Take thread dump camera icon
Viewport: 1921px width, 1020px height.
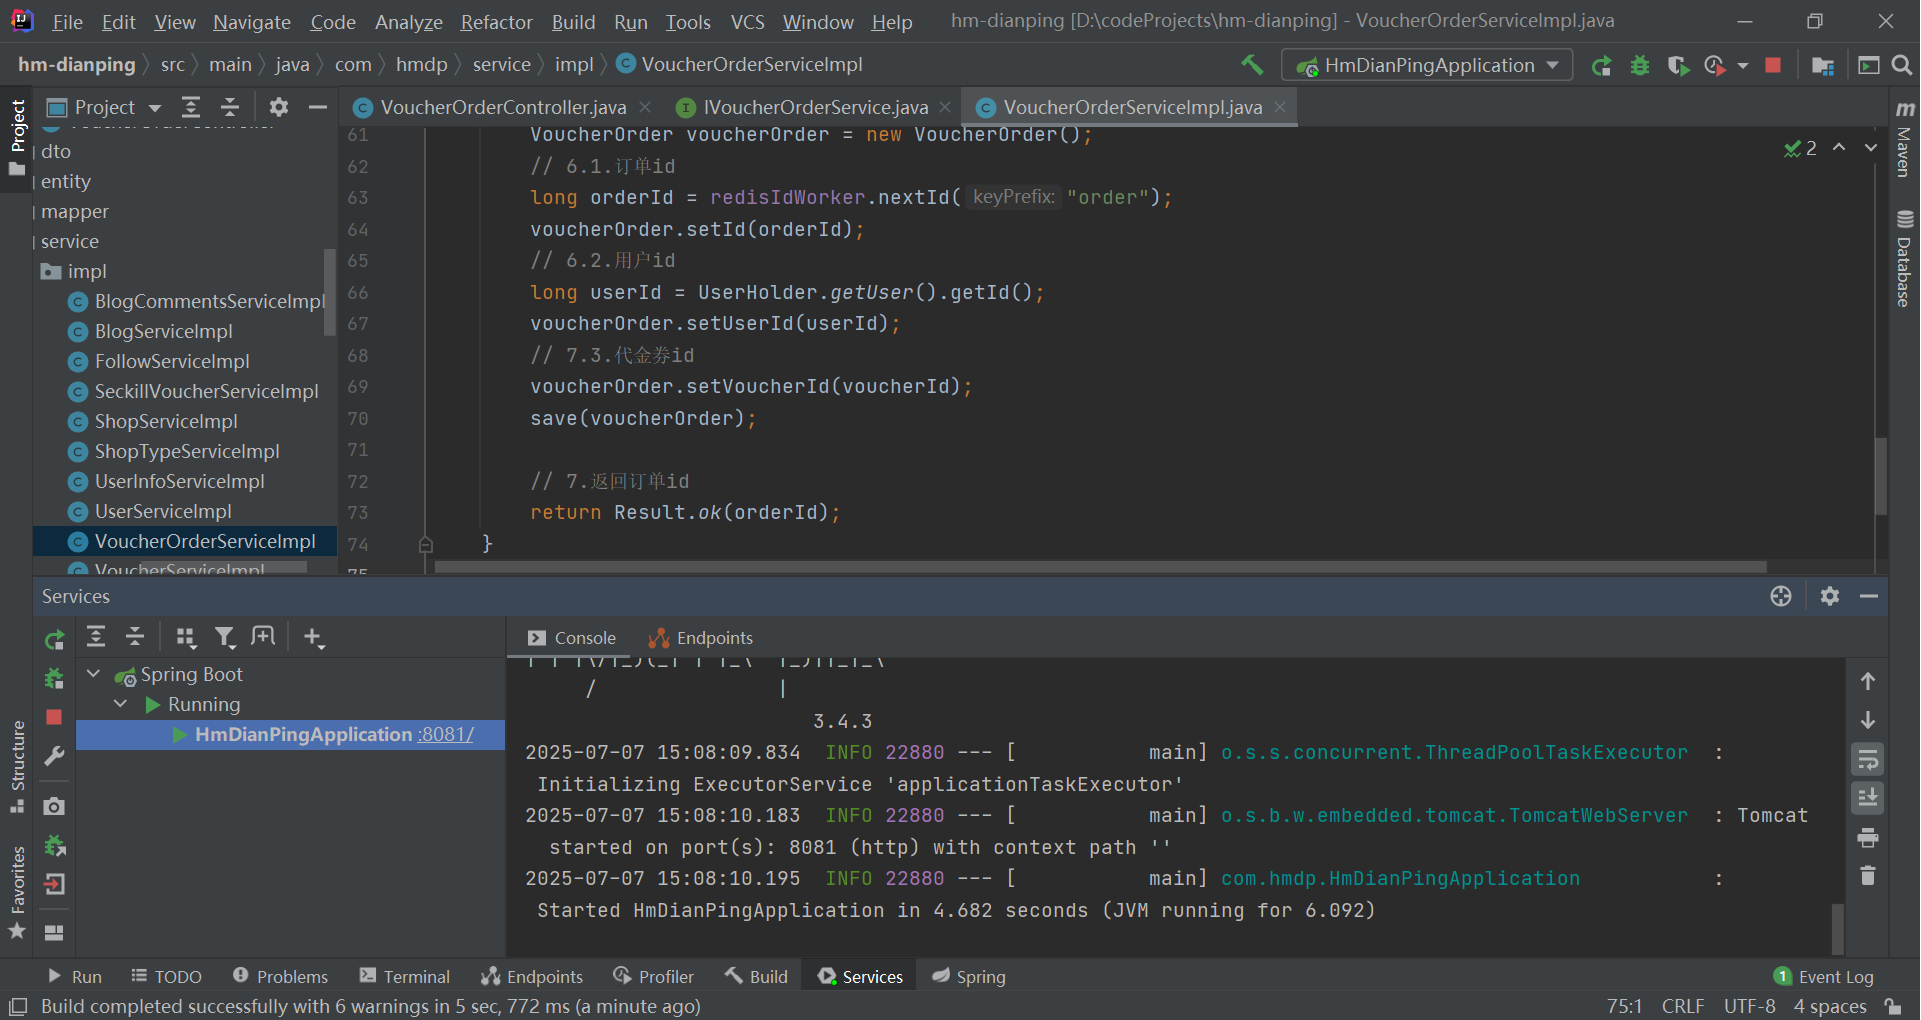coord(54,806)
